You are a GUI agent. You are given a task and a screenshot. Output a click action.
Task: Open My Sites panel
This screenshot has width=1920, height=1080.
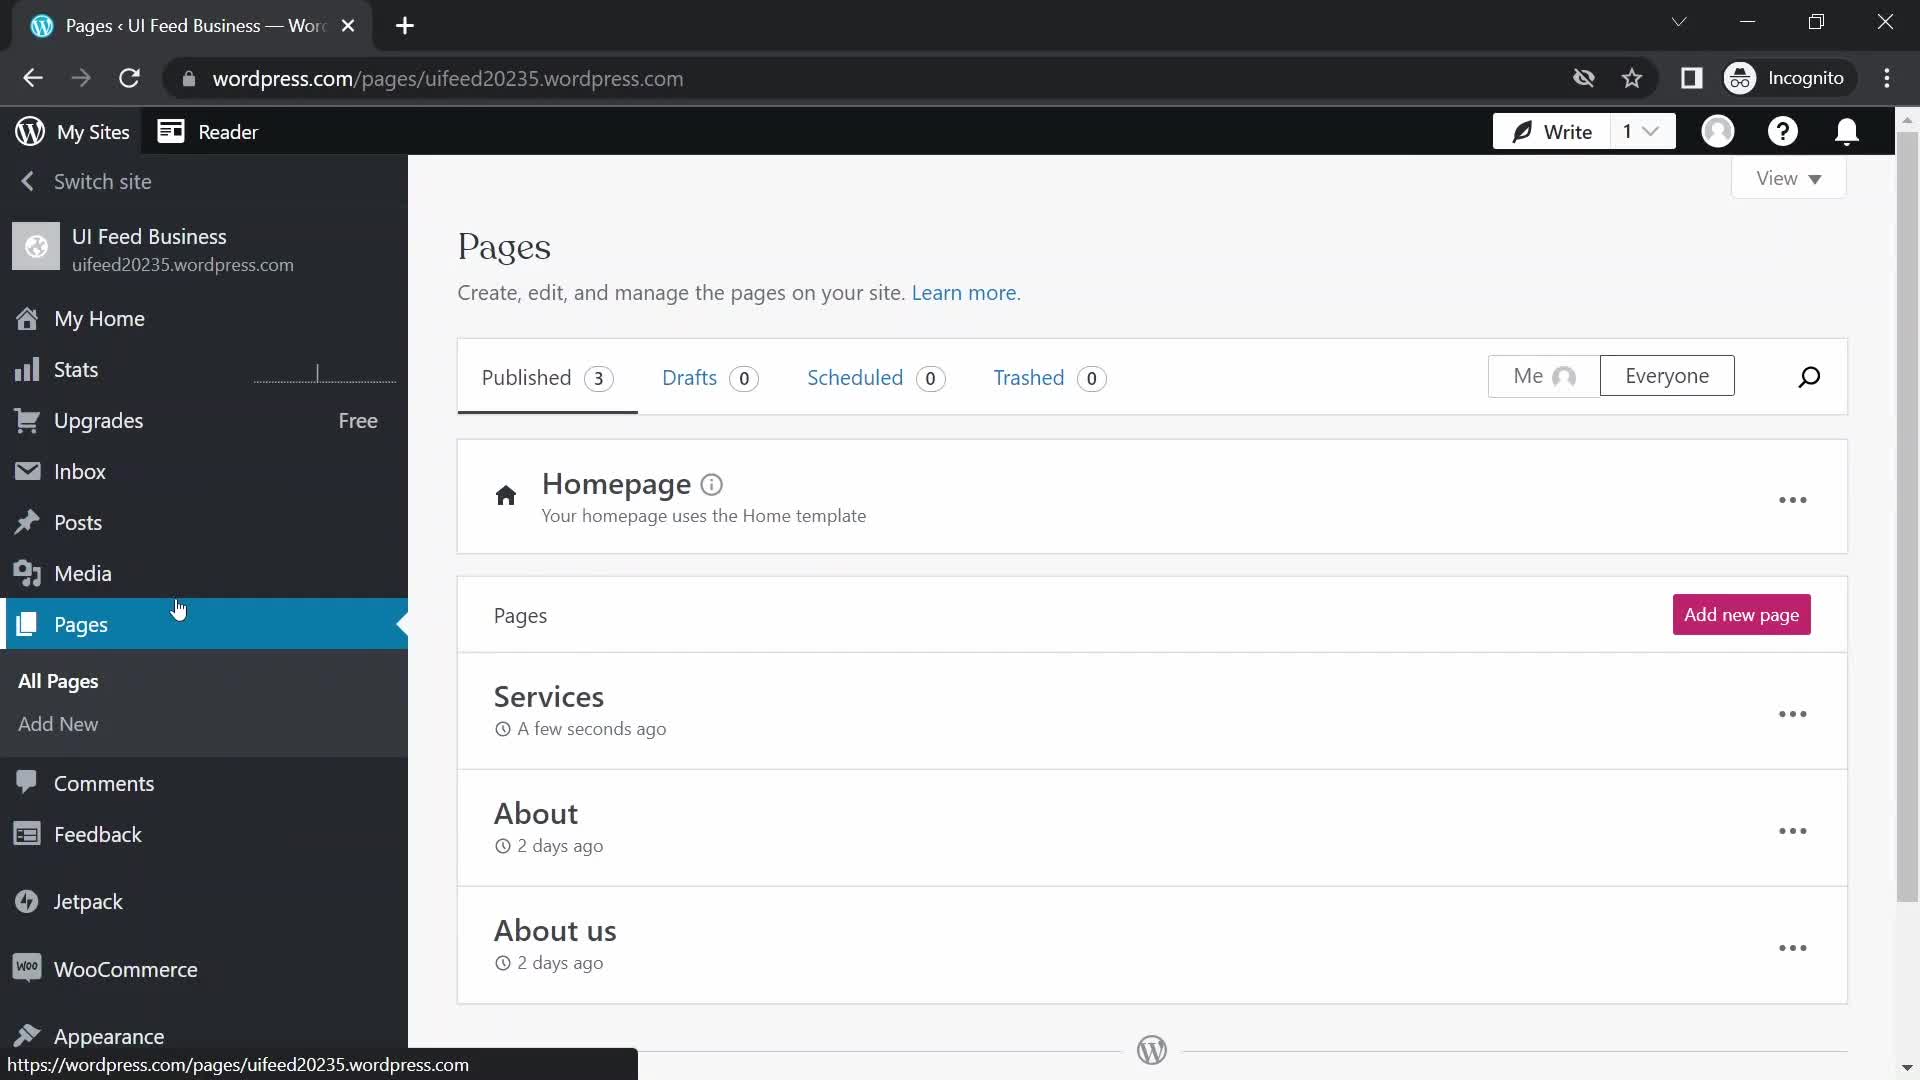73,132
